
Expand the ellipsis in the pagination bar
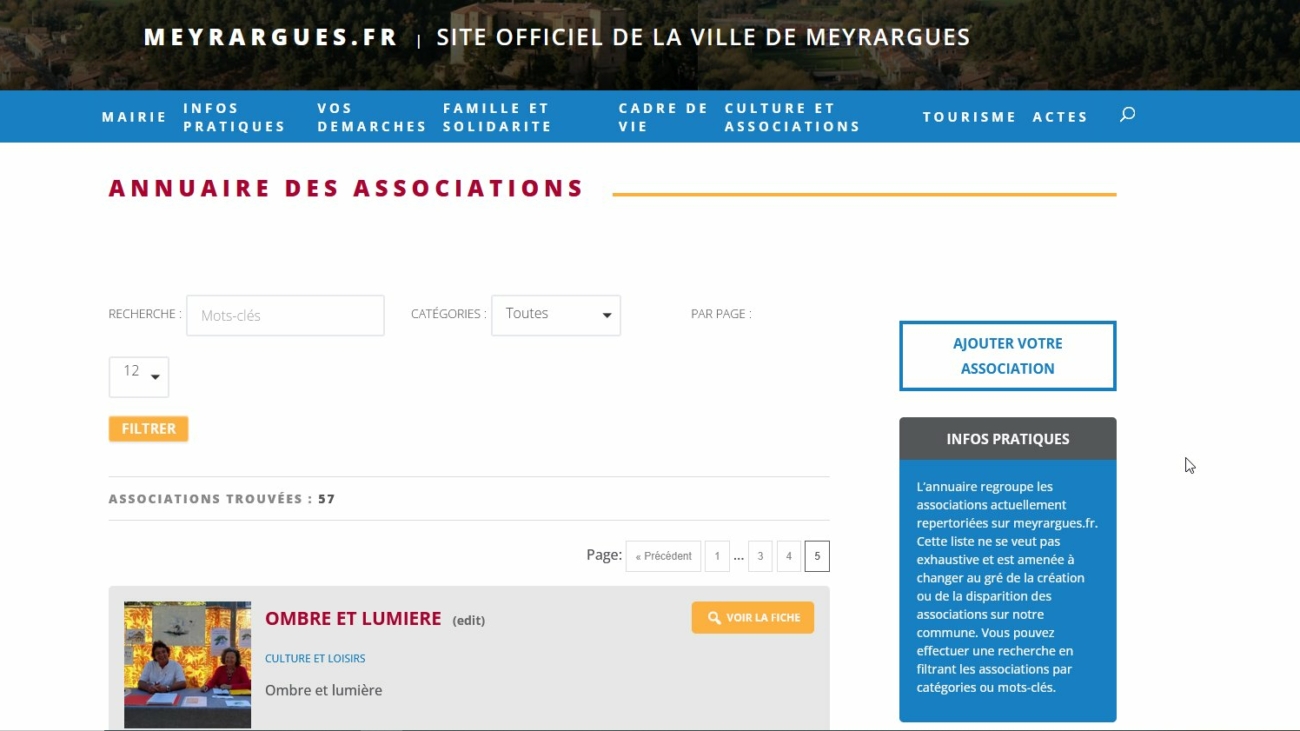[738, 556]
